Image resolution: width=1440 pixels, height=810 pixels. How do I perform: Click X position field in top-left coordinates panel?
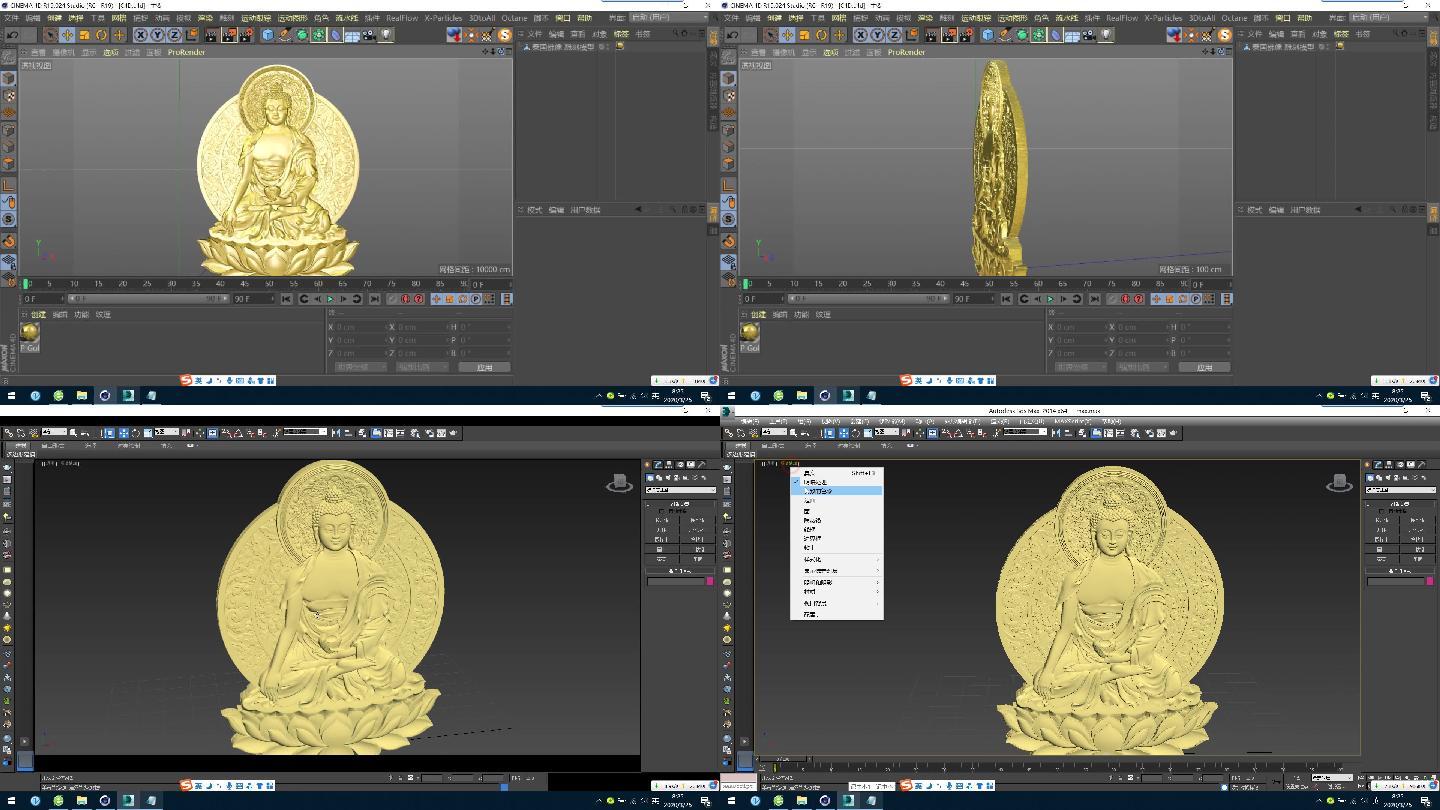pyautogui.click(x=360, y=327)
